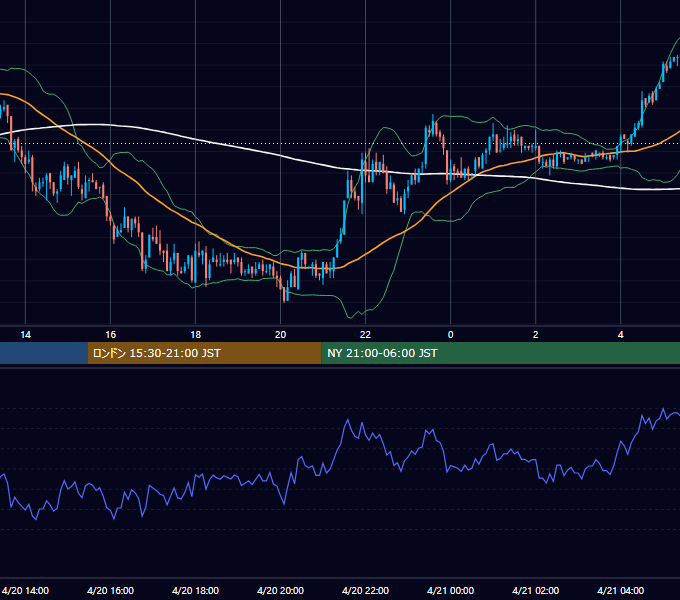Click the hour label 18 on price chart axis
The width and height of the screenshot is (680, 600).
pyautogui.click(x=196, y=335)
